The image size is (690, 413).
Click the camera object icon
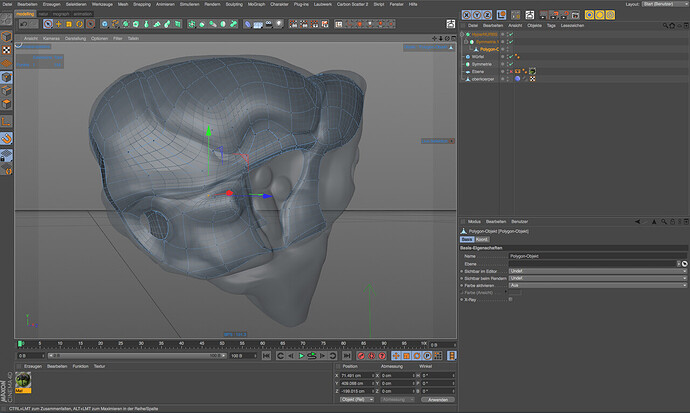tap(268, 24)
